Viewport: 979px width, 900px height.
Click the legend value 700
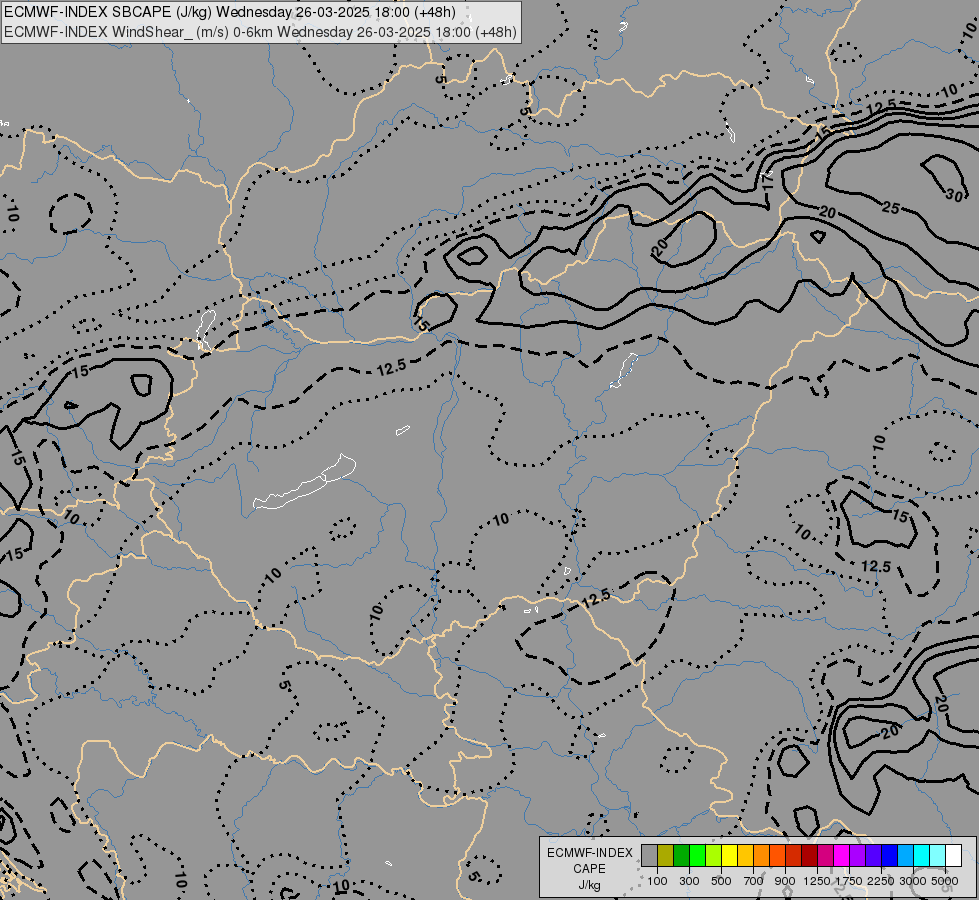754,881
